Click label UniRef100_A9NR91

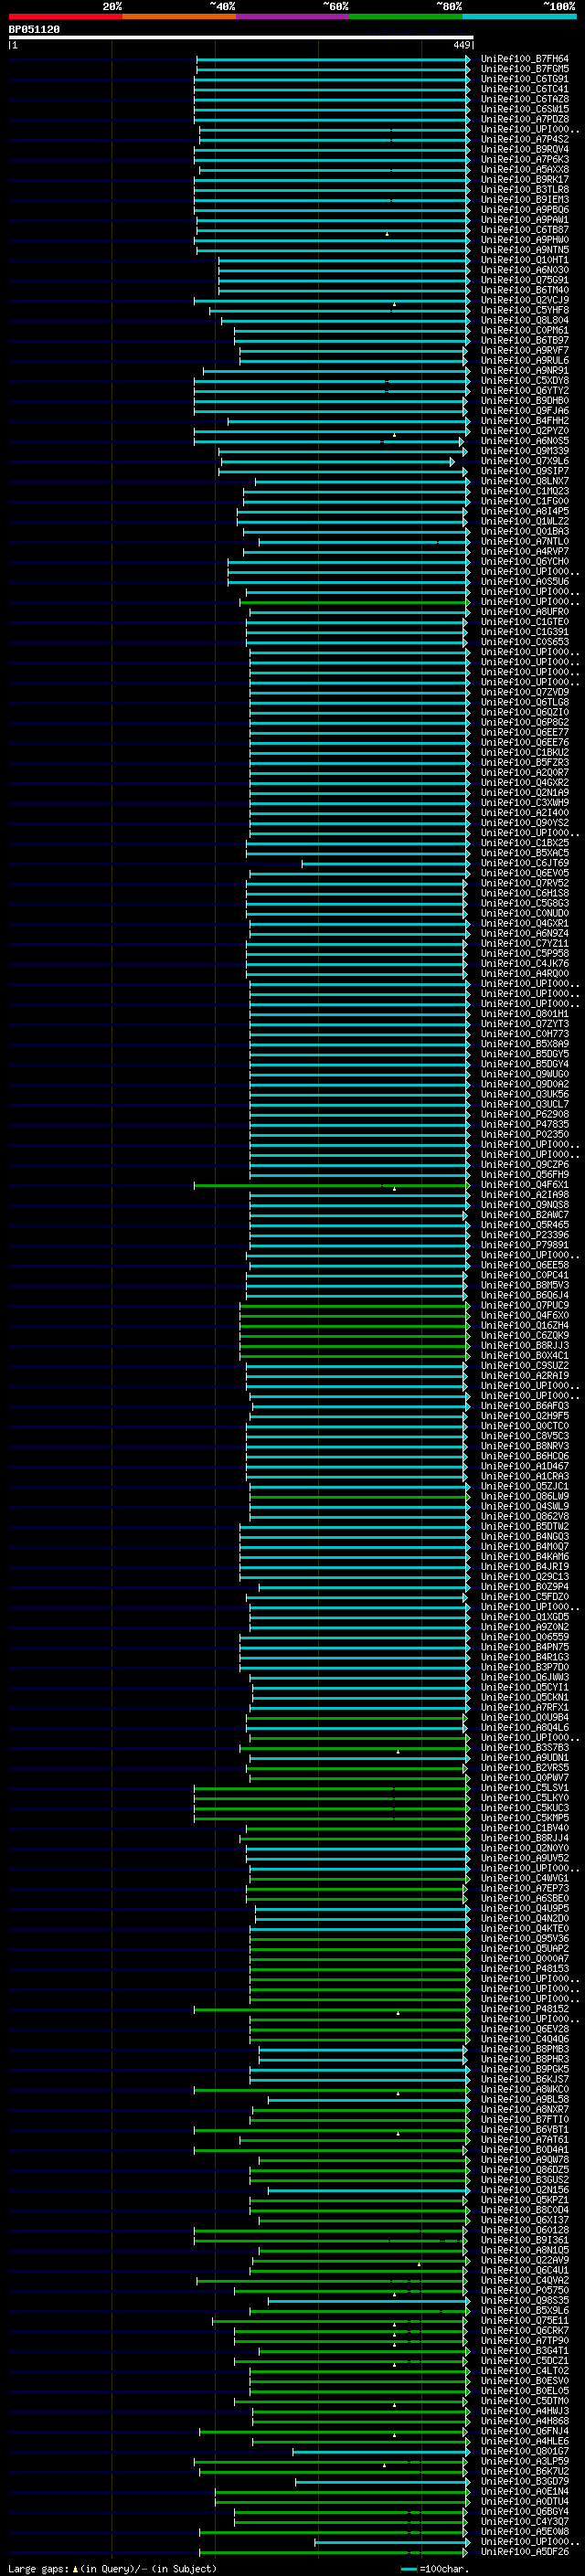[x=525, y=370]
